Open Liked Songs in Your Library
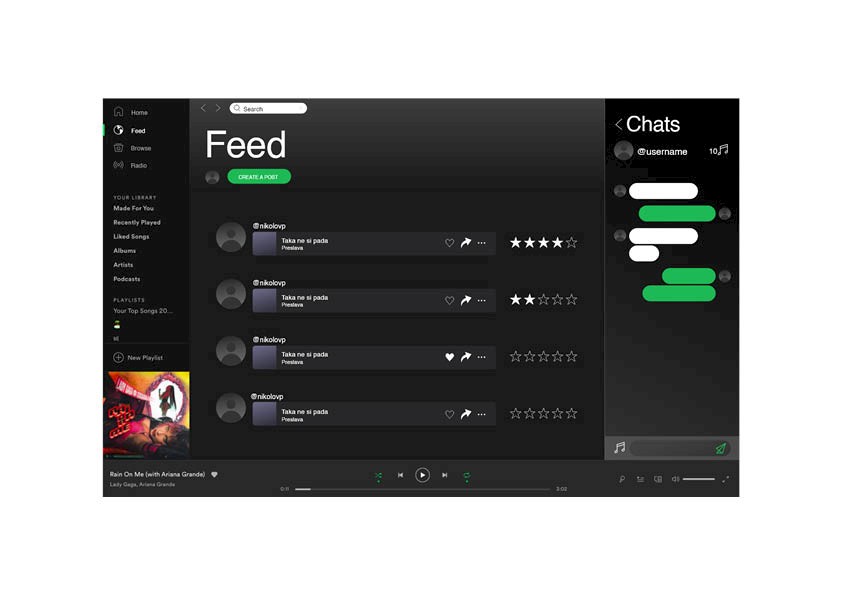842x595 pixels. 131,236
